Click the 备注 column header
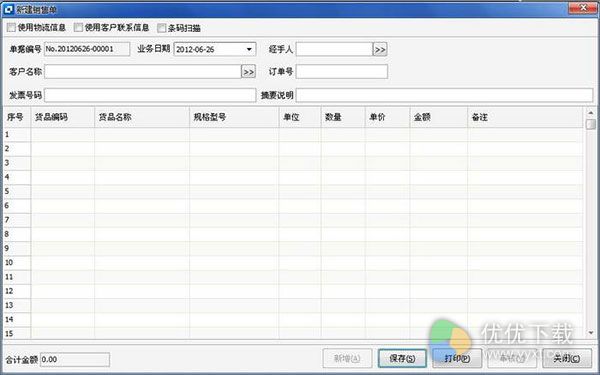Screen dimensions: 600x375 [x=525, y=117]
